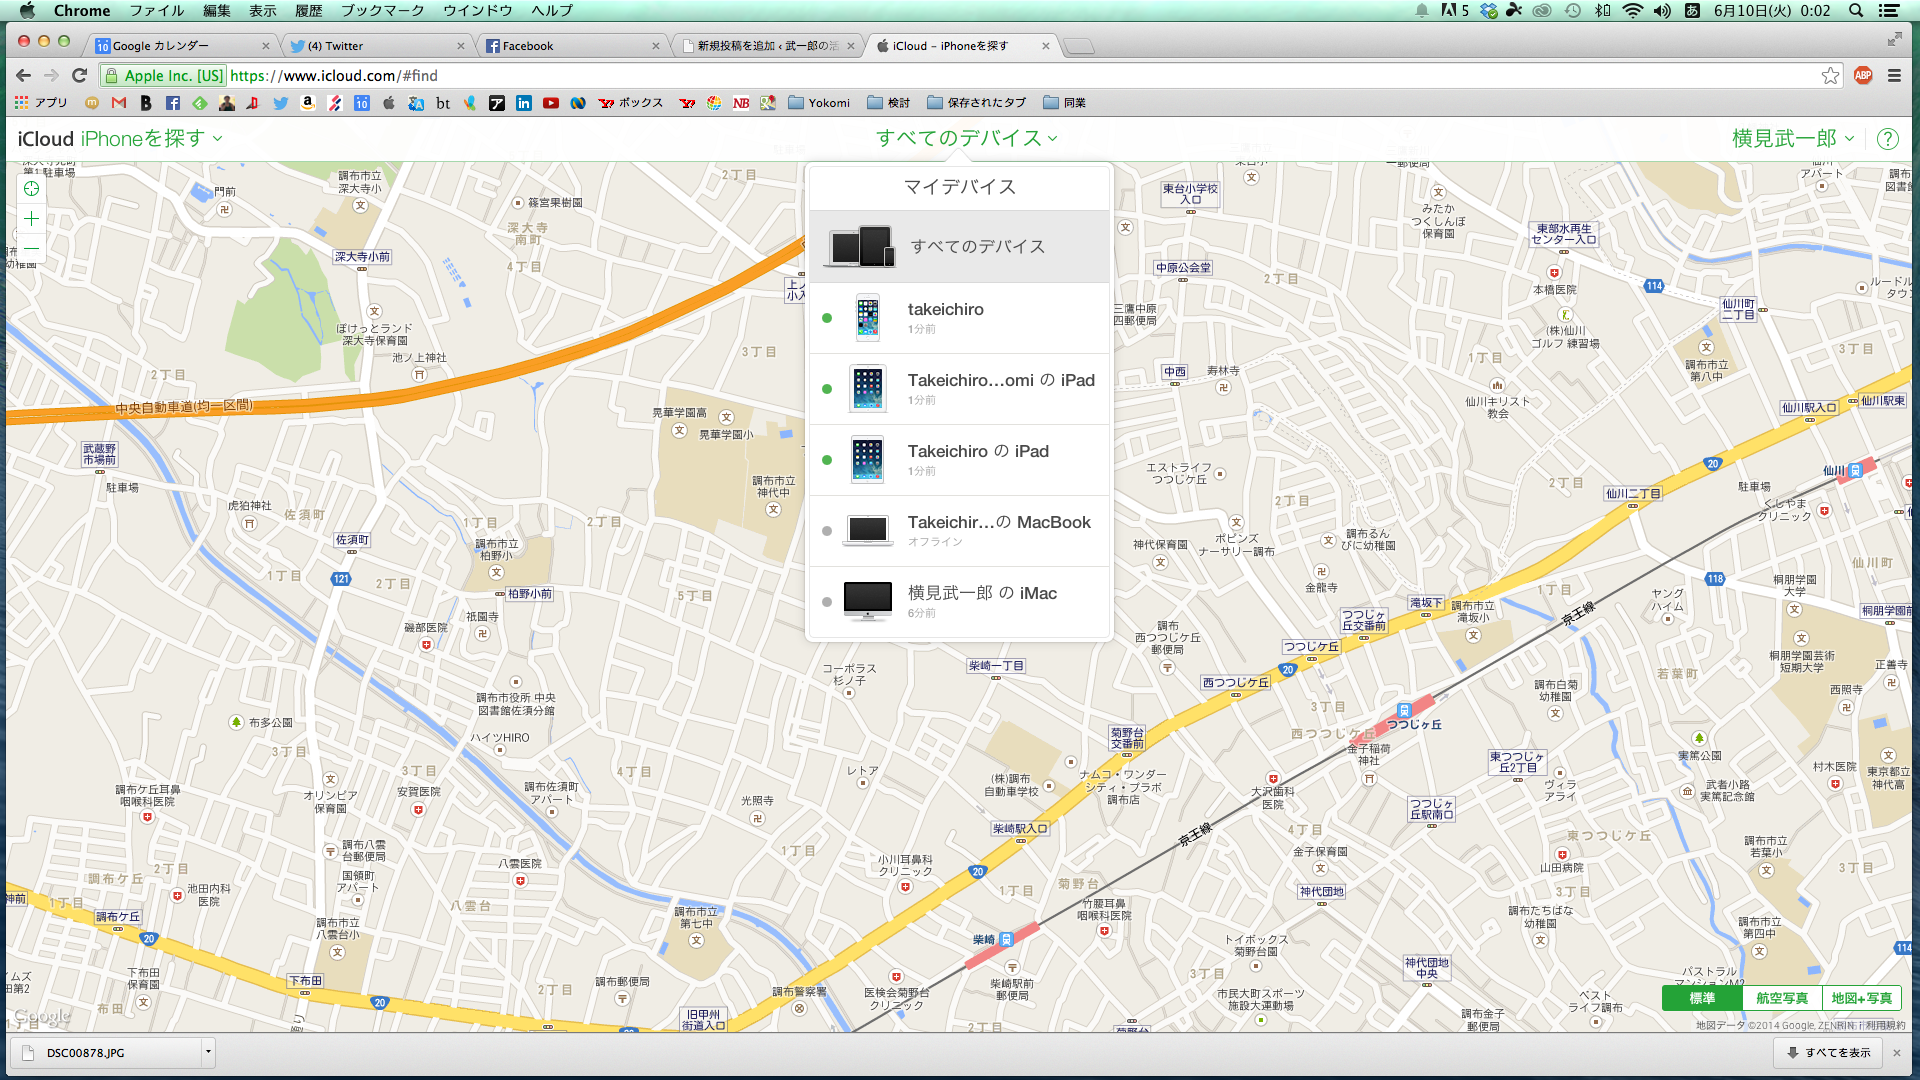Switch to the Google カレンダー tab
This screenshot has width=1920, height=1080.
(x=180, y=46)
